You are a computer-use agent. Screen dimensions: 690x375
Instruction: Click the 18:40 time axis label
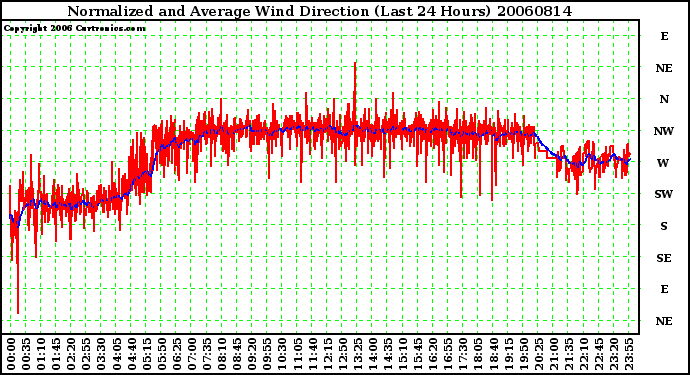[x=493, y=354]
